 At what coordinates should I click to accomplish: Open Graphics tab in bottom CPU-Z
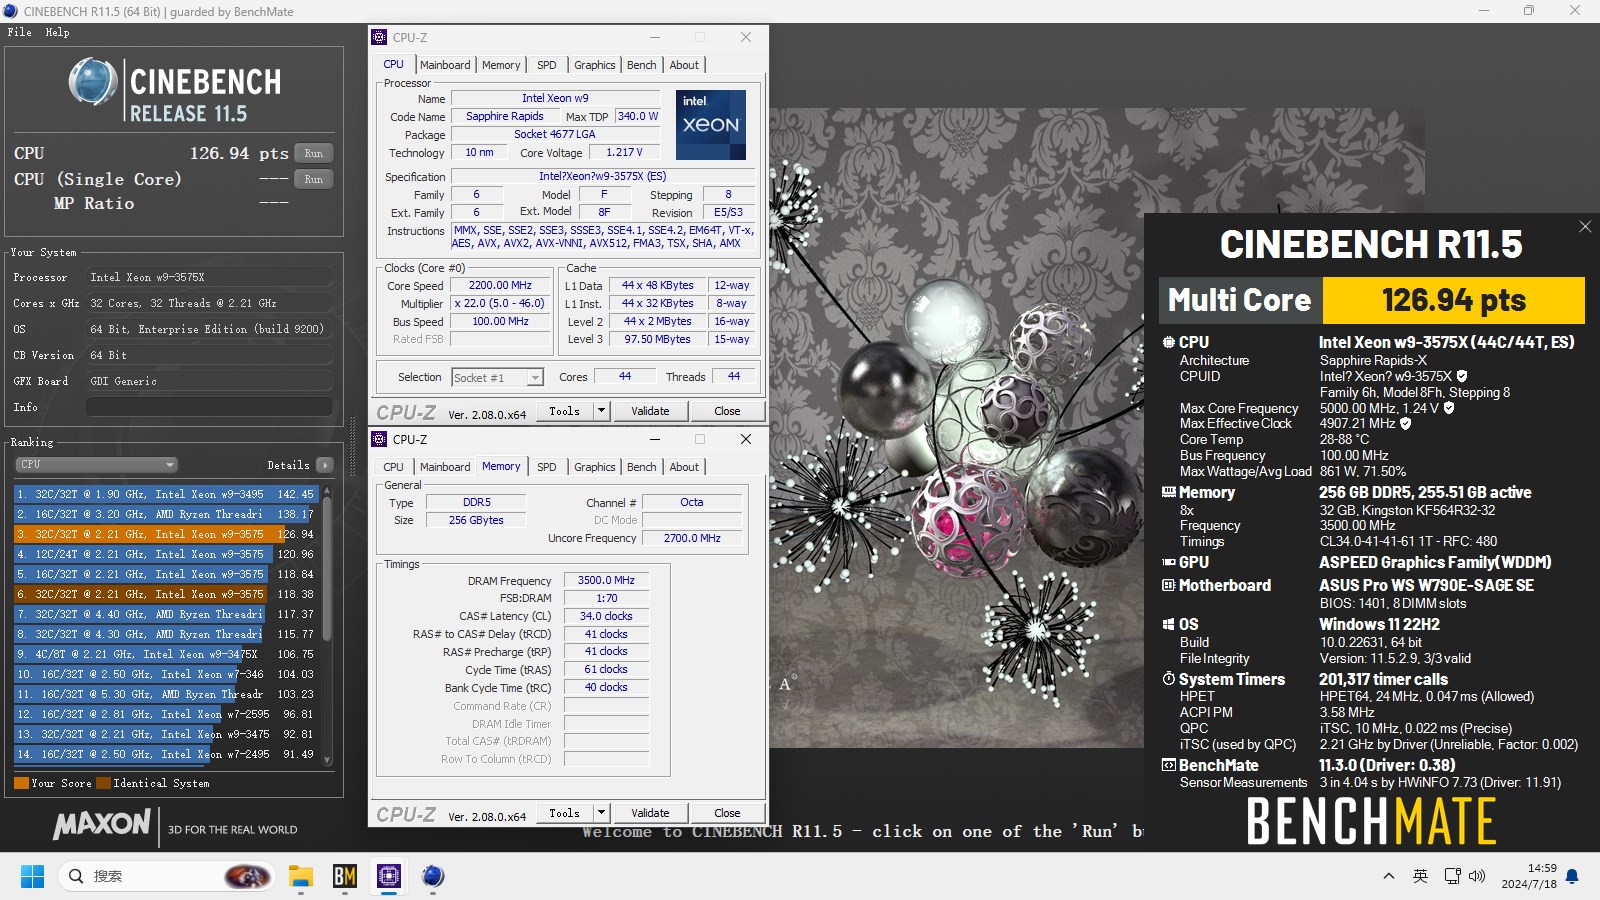pyautogui.click(x=595, y=467)
